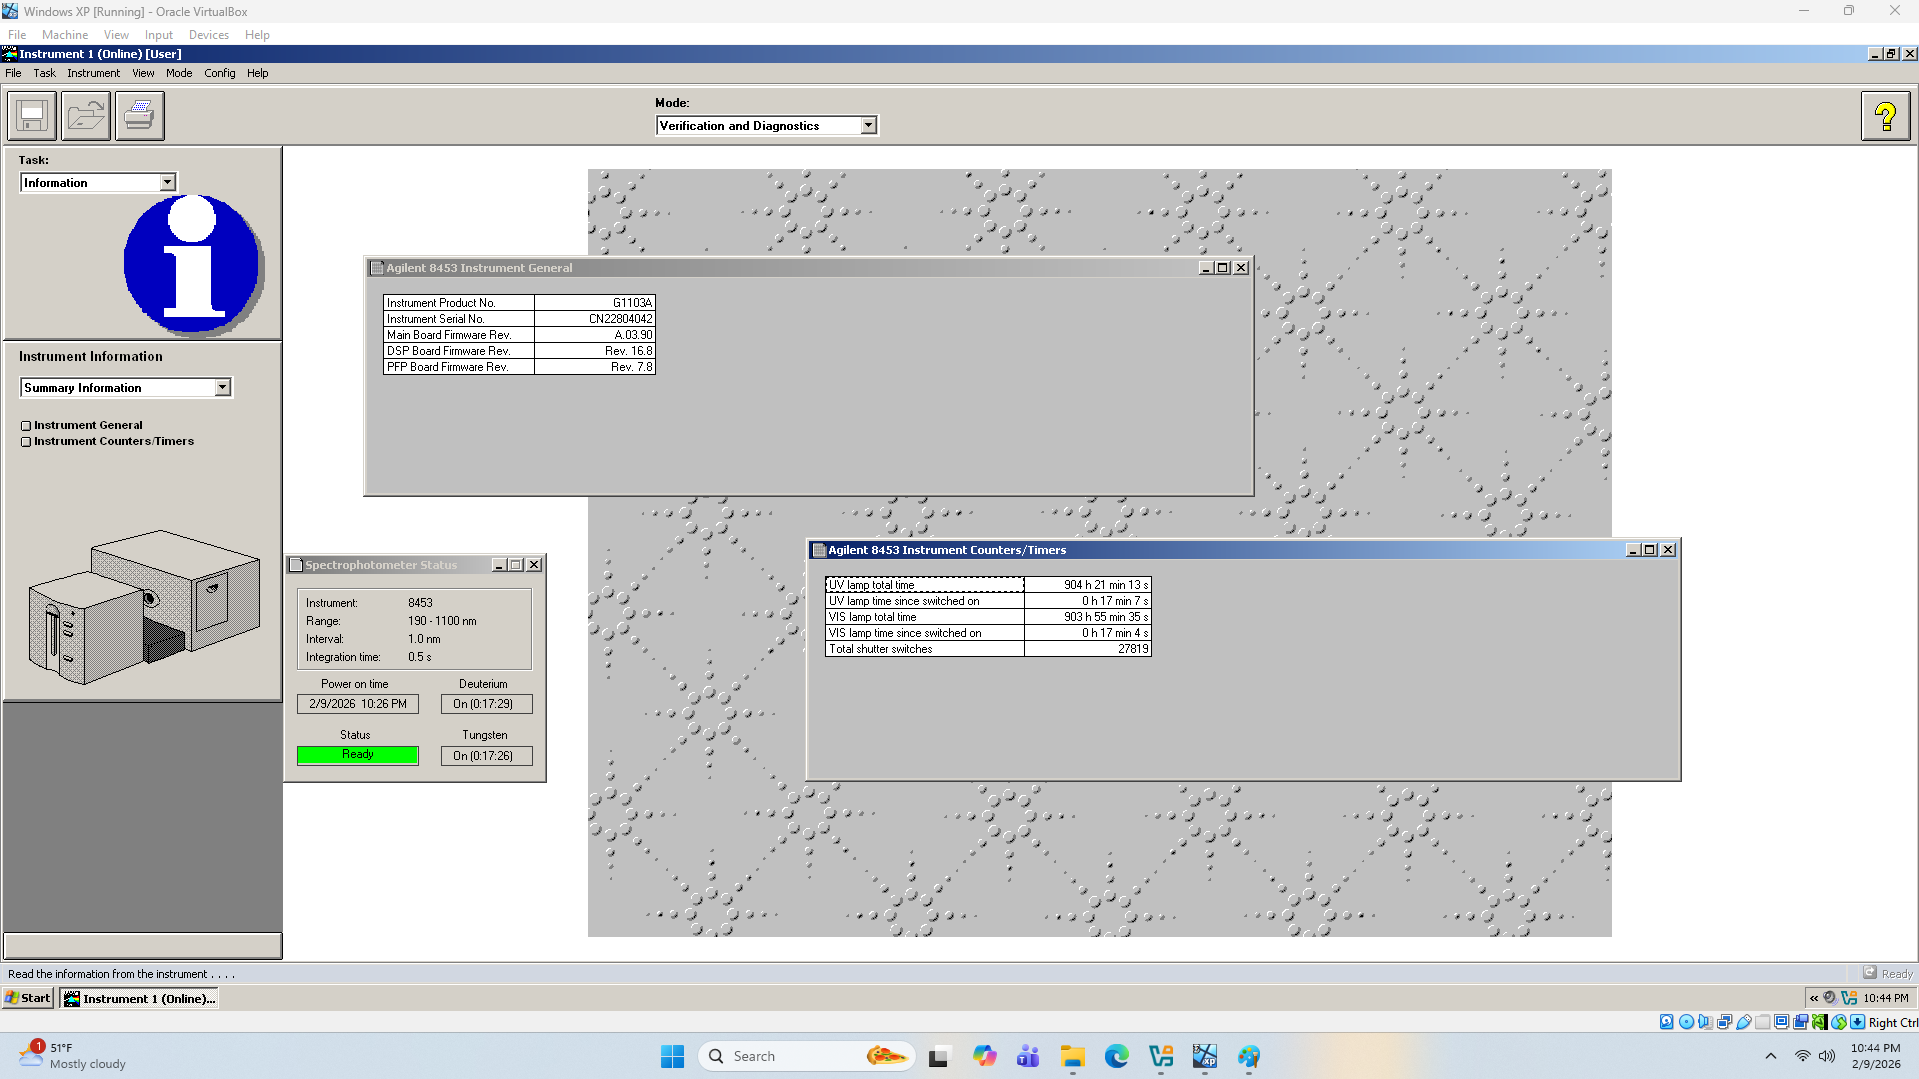This screenshot has height=1079, width=1919.
Task: Expand hidden XP tray icons chevron
Action: point(1814,998)
